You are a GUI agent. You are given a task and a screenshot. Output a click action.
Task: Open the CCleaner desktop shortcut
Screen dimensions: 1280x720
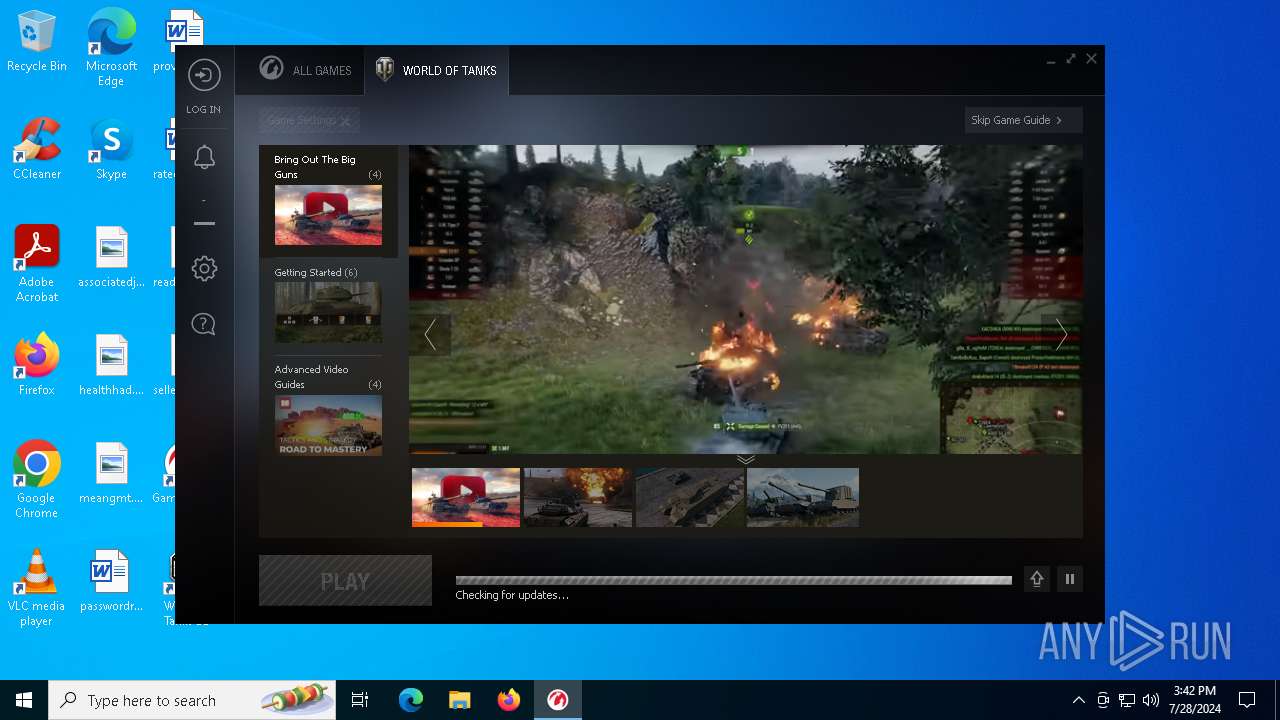click(x=37, y=150)
